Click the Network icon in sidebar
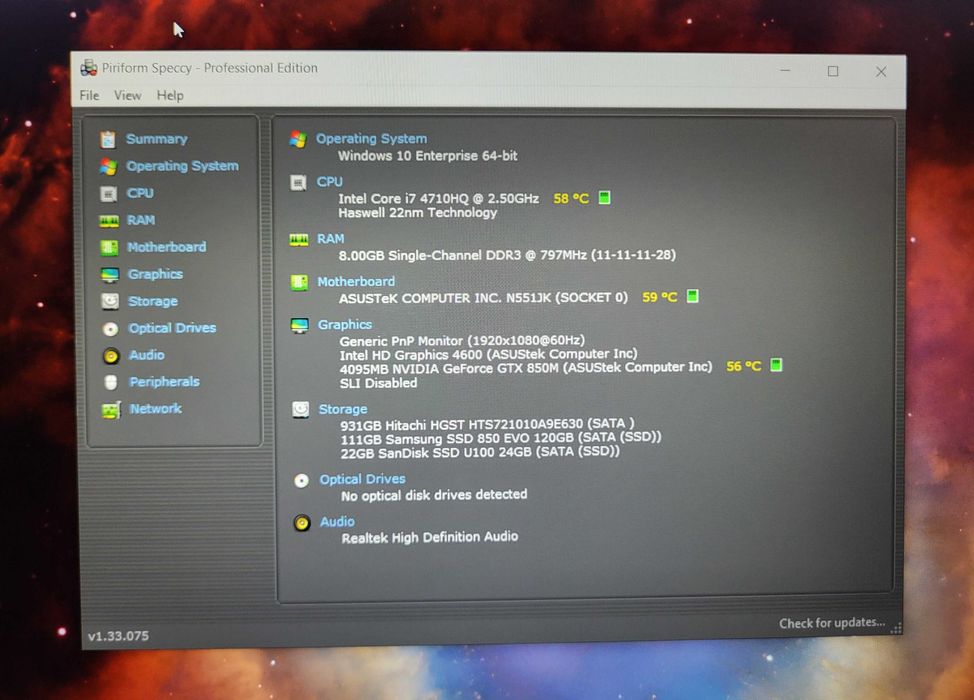Viewport: 974px width, 700px height. 111,410
